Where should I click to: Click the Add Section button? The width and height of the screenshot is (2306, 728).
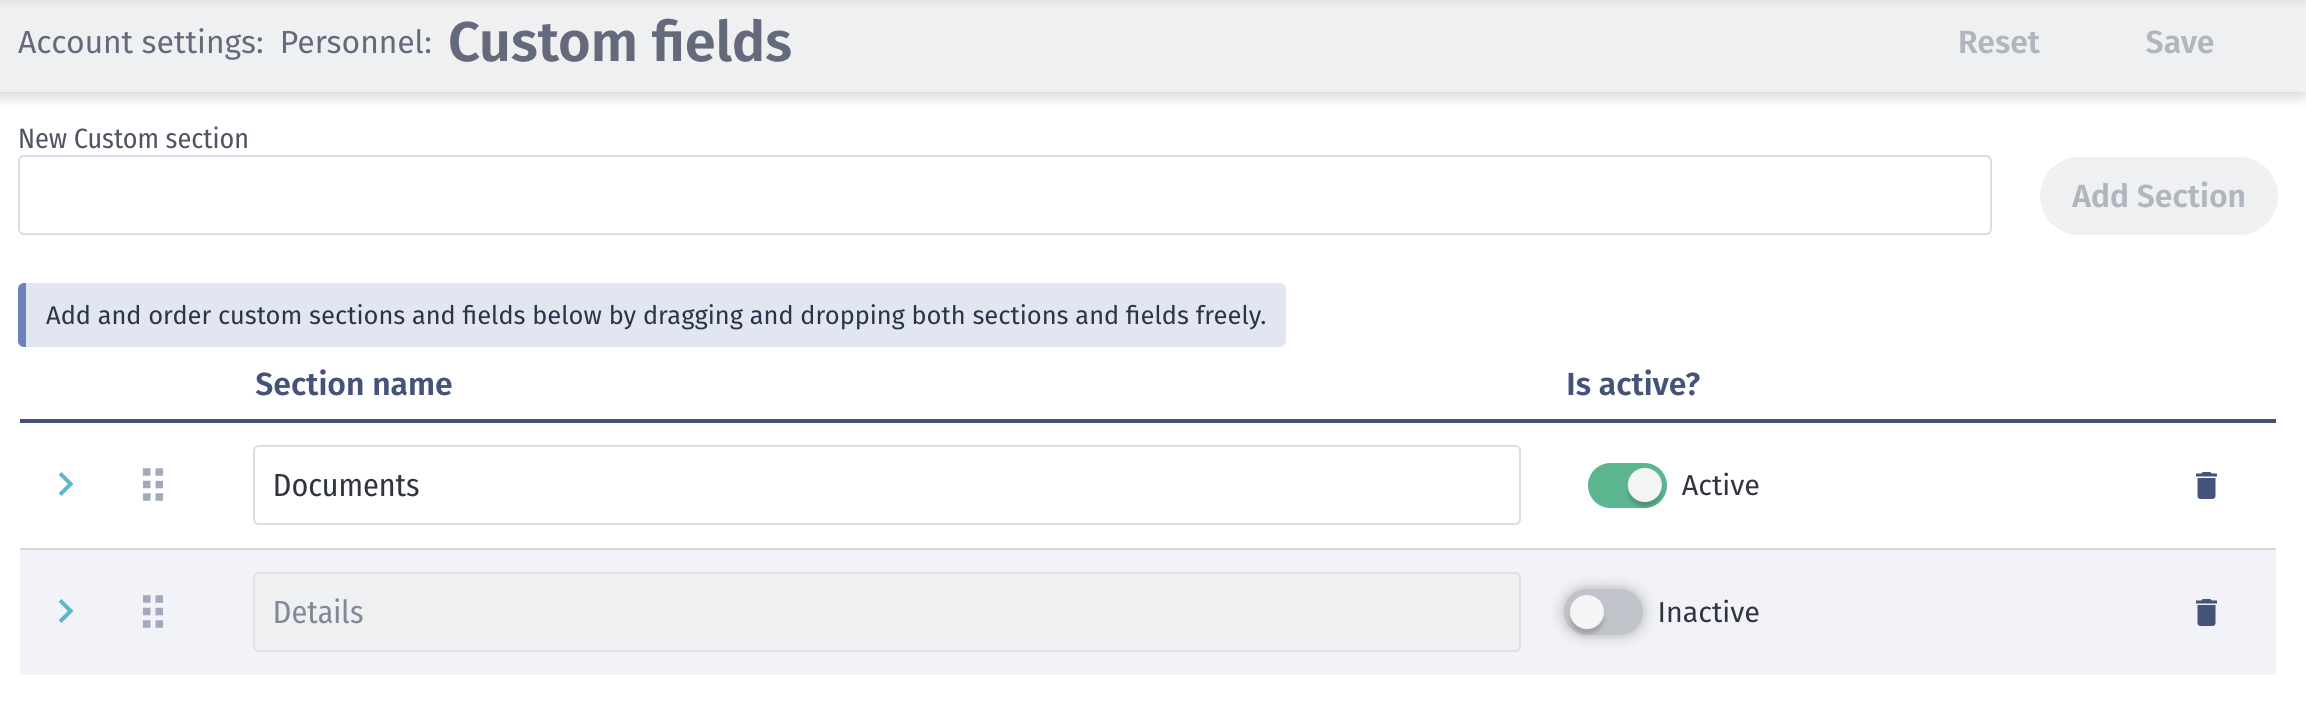[x=2159, y=196]
